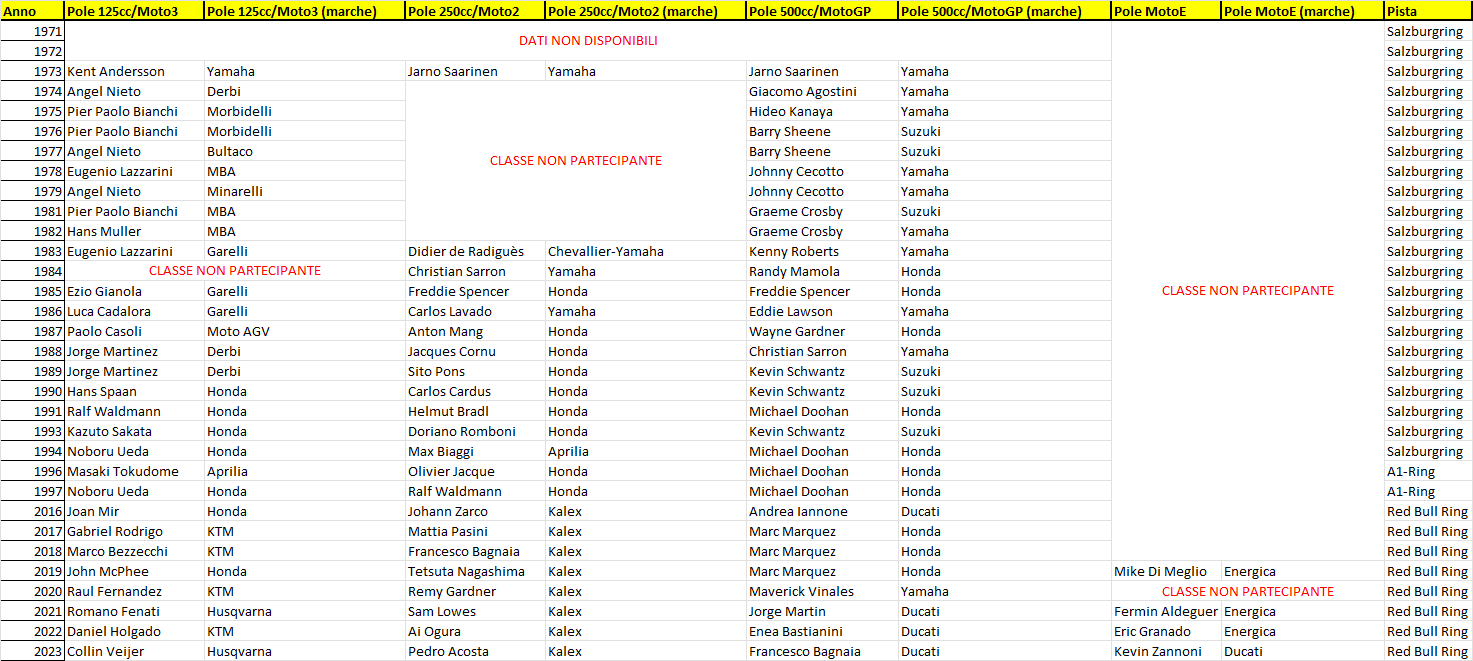Click the Joan Mir cell
1473x661 pixels.
(x=134, y=511)
